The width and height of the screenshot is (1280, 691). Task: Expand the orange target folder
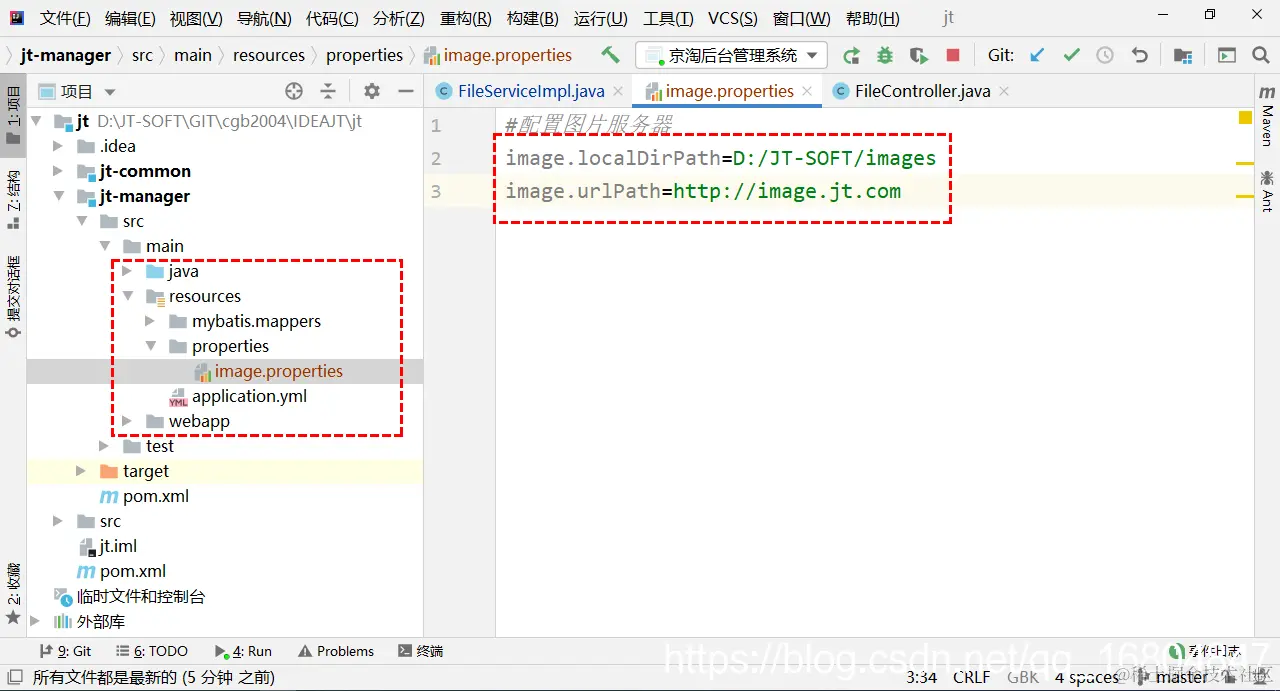click(x=82, y=471)
